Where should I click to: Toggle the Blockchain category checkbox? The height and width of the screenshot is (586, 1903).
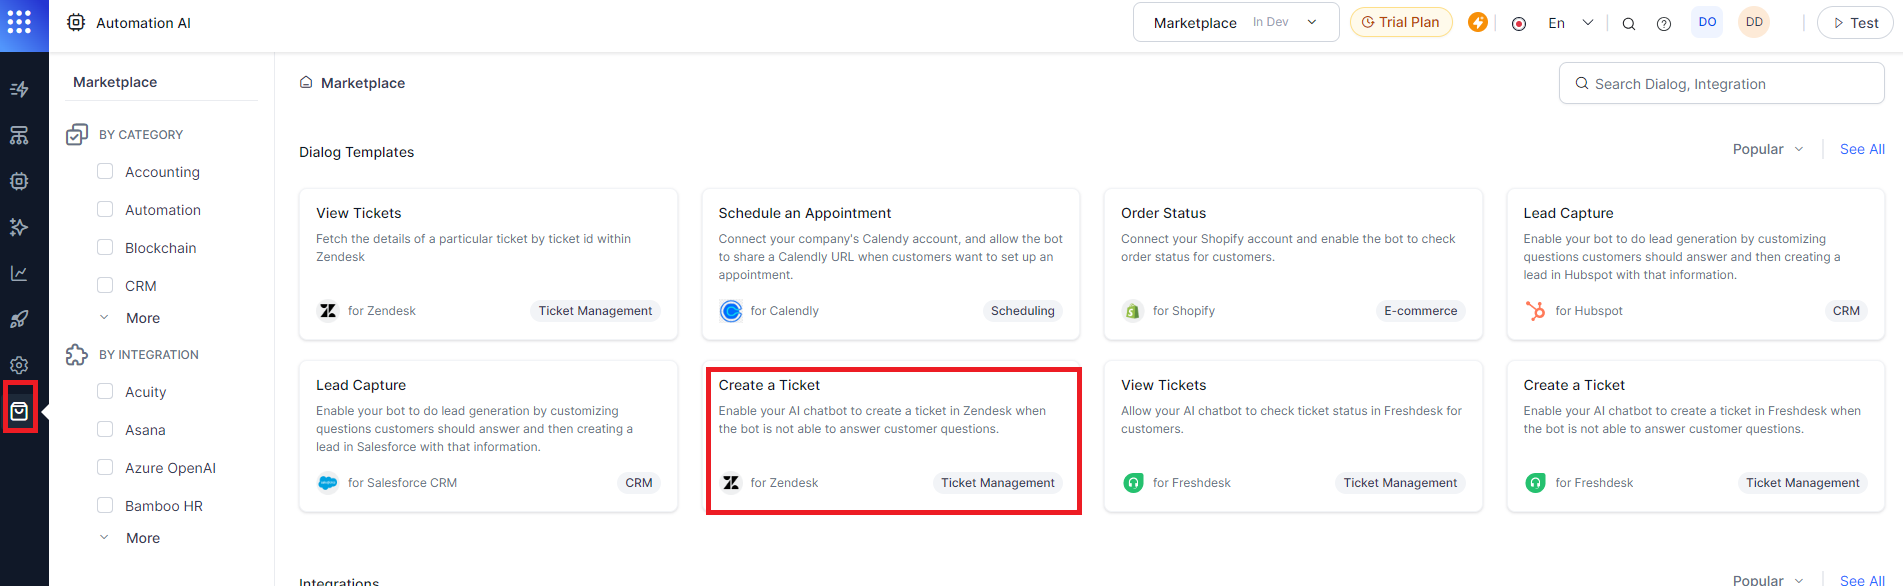pyautogui.click(x=105, y=247)
